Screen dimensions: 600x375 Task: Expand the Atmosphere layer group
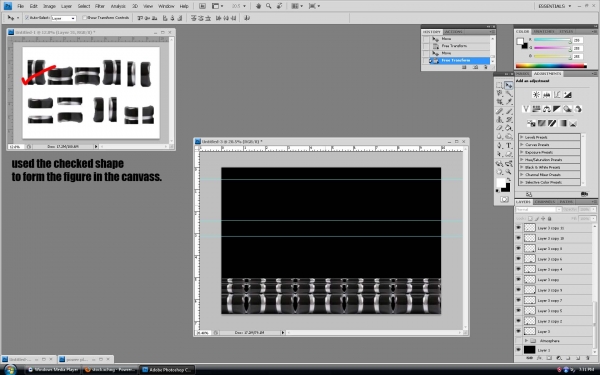coord(526,341)
